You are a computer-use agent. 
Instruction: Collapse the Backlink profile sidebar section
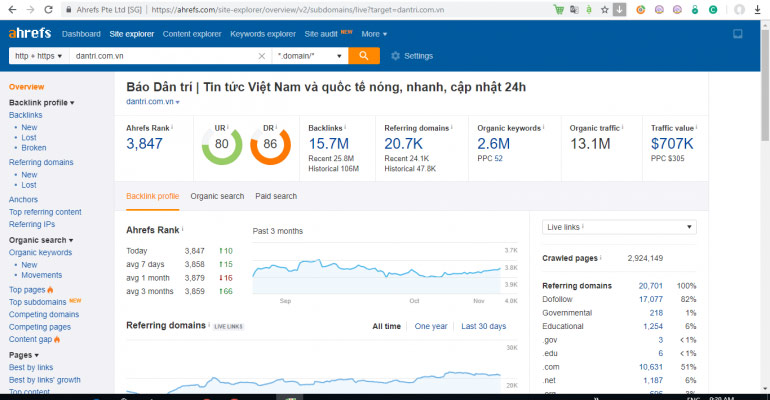(42, 103)
